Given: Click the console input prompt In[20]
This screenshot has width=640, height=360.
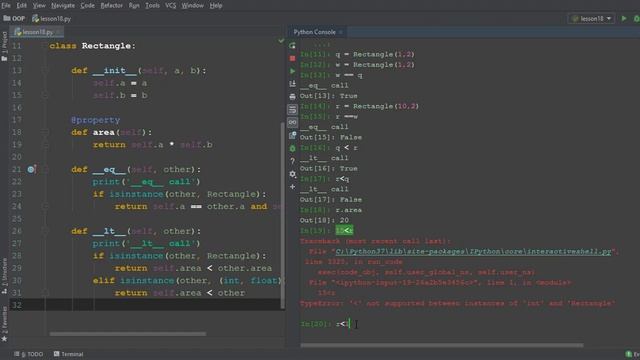Looking at the screenshot, I should pyautogui.click(x=316, y=324).
